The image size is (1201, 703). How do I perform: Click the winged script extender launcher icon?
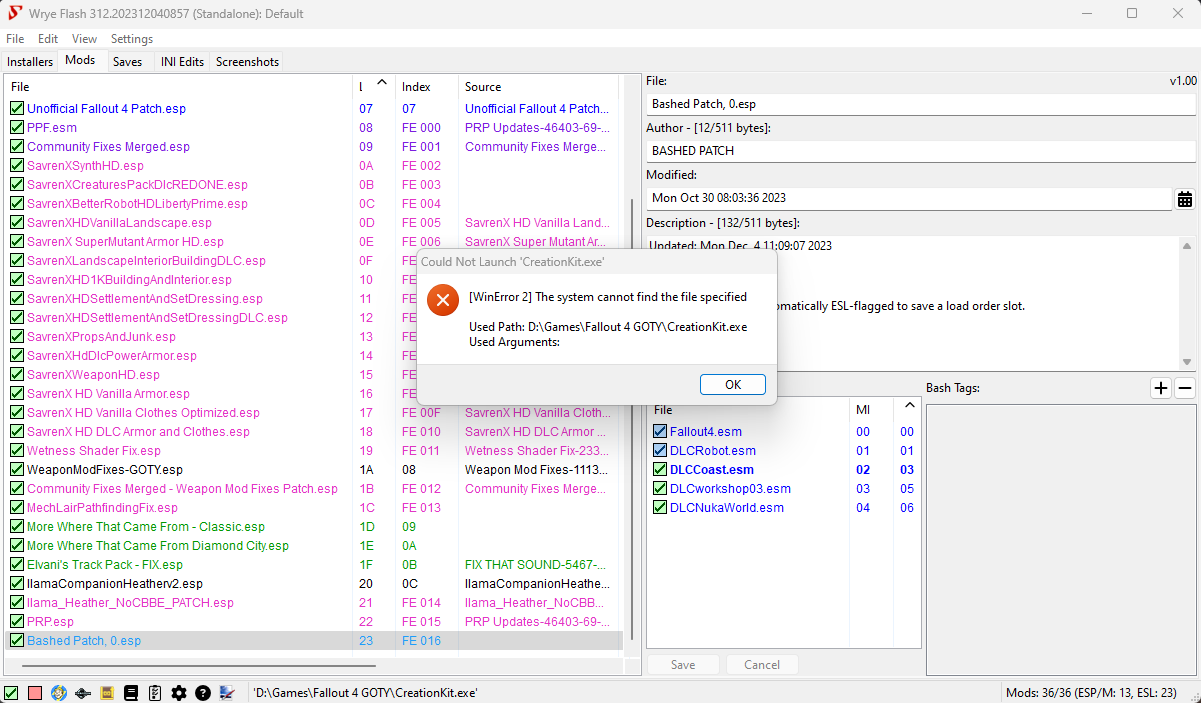click(83, 693)
